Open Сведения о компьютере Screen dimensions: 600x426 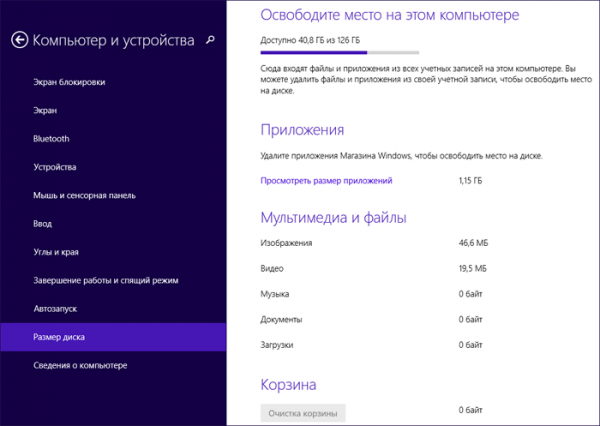tap(81, 366)
